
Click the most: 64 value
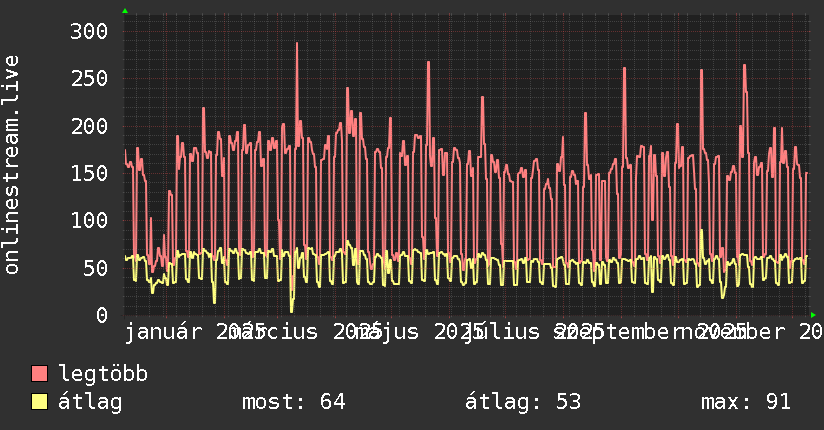pyautogui.click(x=294, y=402)
